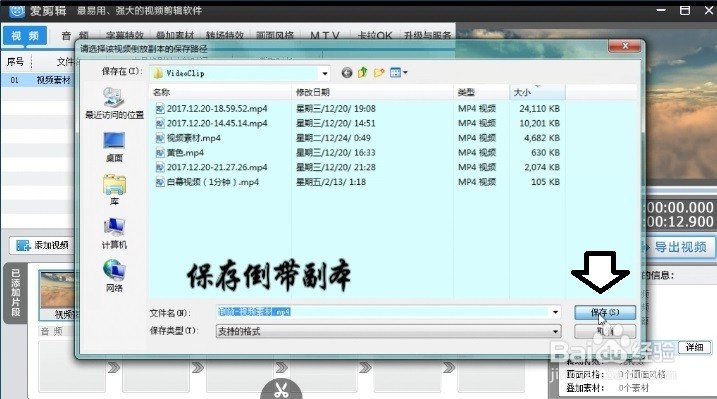Open the MTV tab in main window
Viewport: 717px width, 399px height.
325,35
